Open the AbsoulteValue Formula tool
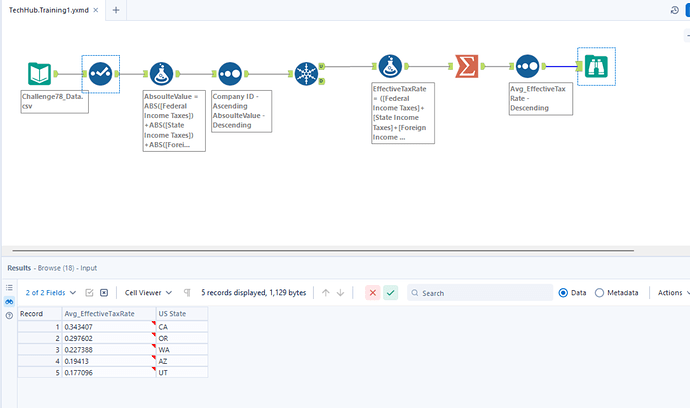 [164, 74]
